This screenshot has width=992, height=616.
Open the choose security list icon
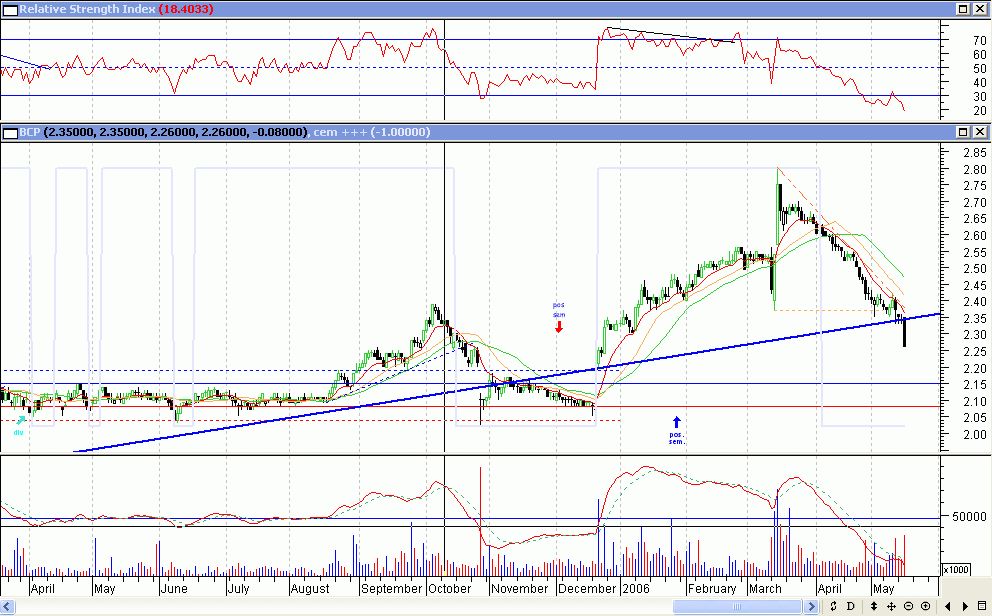tap(982, 607)
